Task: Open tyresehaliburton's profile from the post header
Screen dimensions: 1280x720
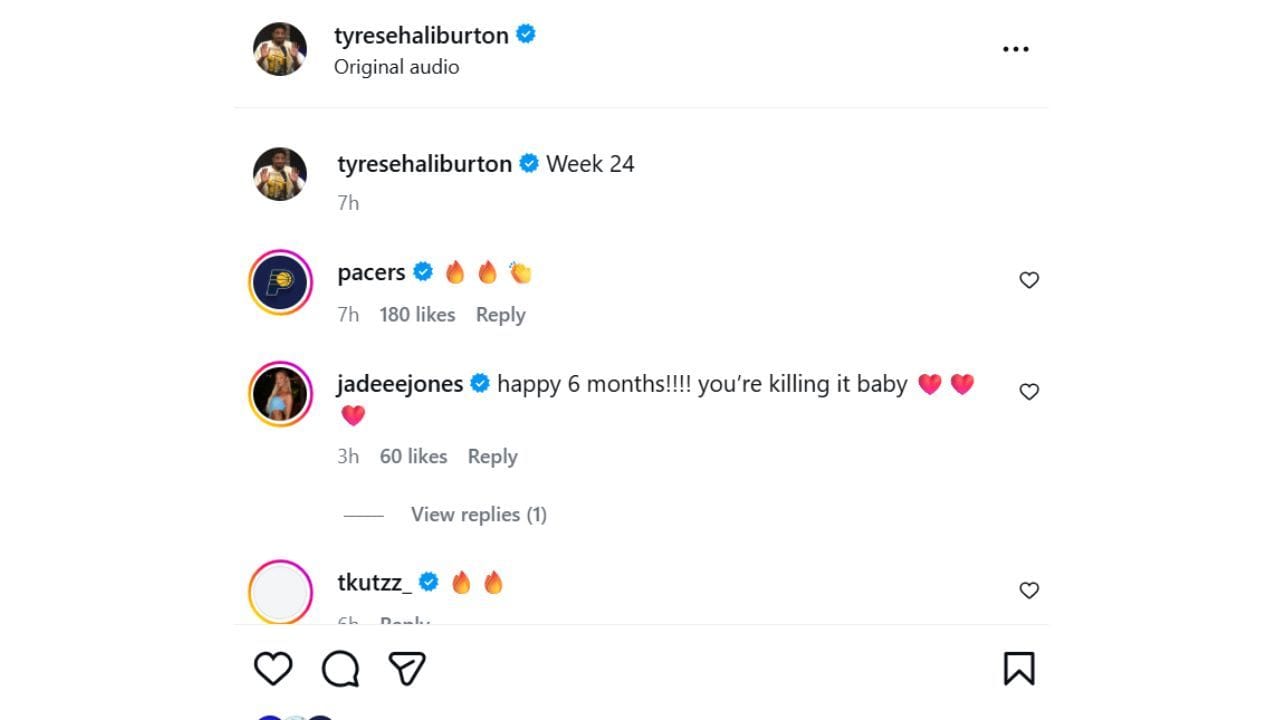Action: coord(420,34)
